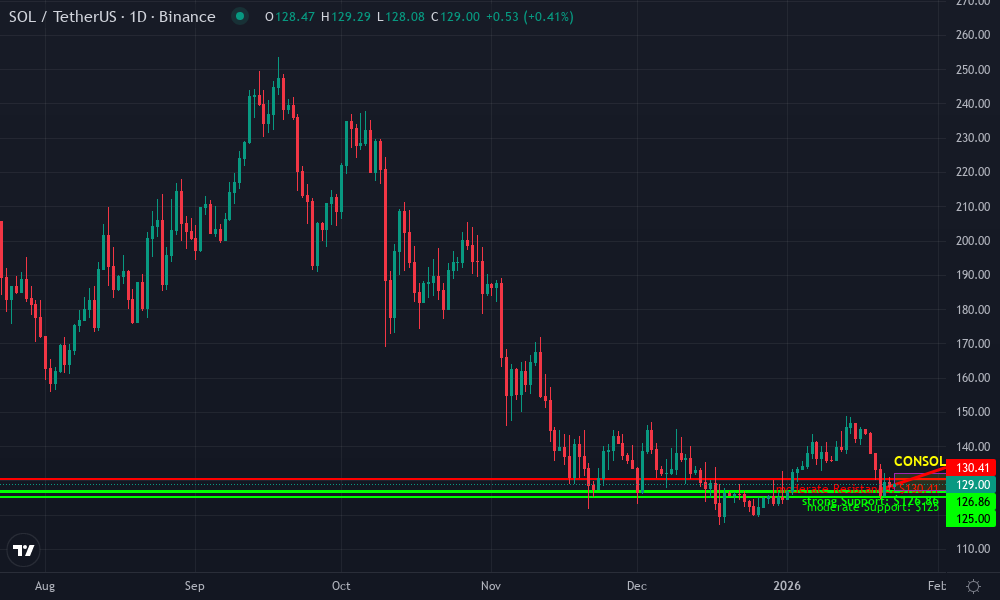This screenshot has width=1000, height=600.
Task: Select the green 125.00 price label
Action: tap(972, 518)
